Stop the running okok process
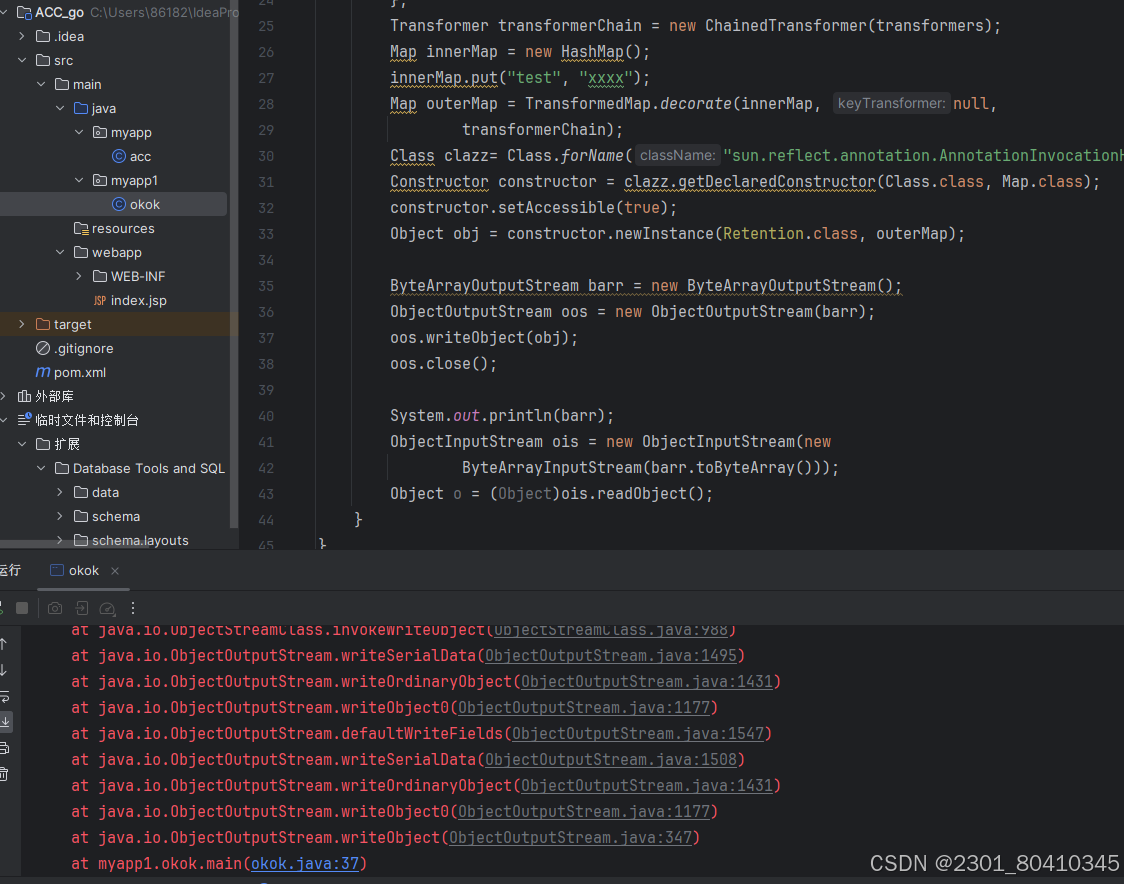Image resolution: width=1124 pixels, height=884 pixels. pyautogui.click(x=22, y=608)
